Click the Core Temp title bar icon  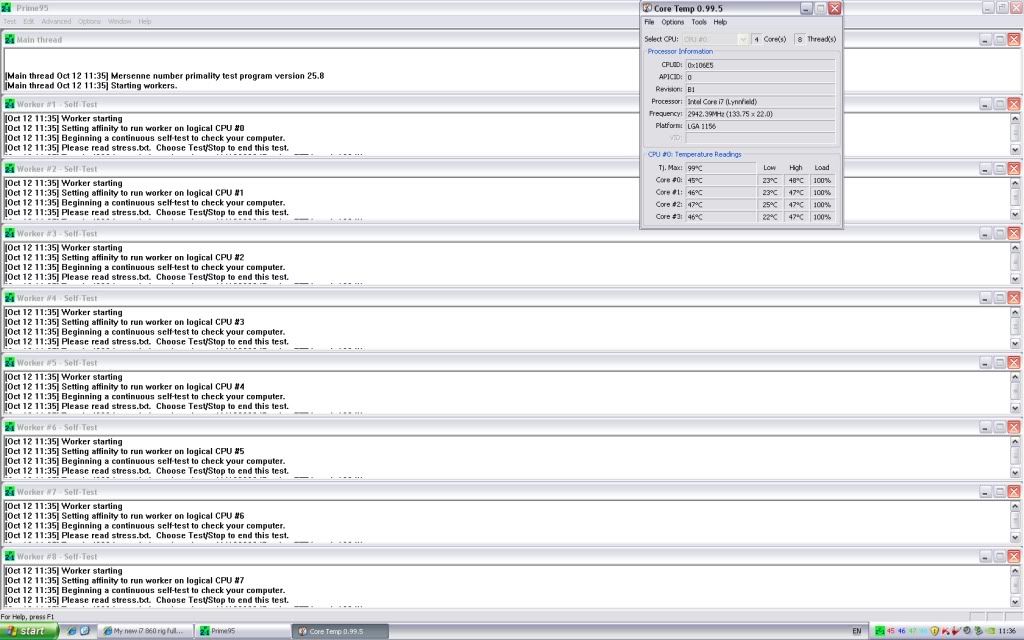pyautogui.click(x=647, y=8)
